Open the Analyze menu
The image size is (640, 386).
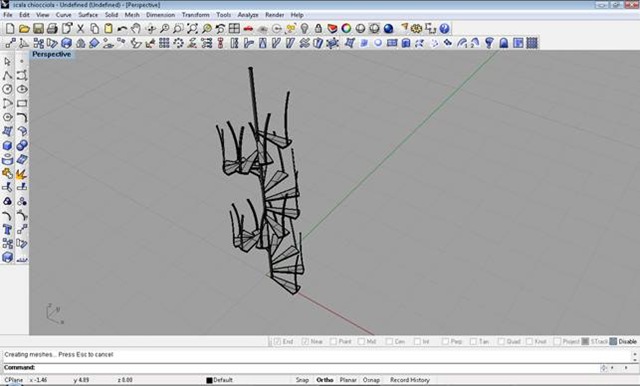248,15
